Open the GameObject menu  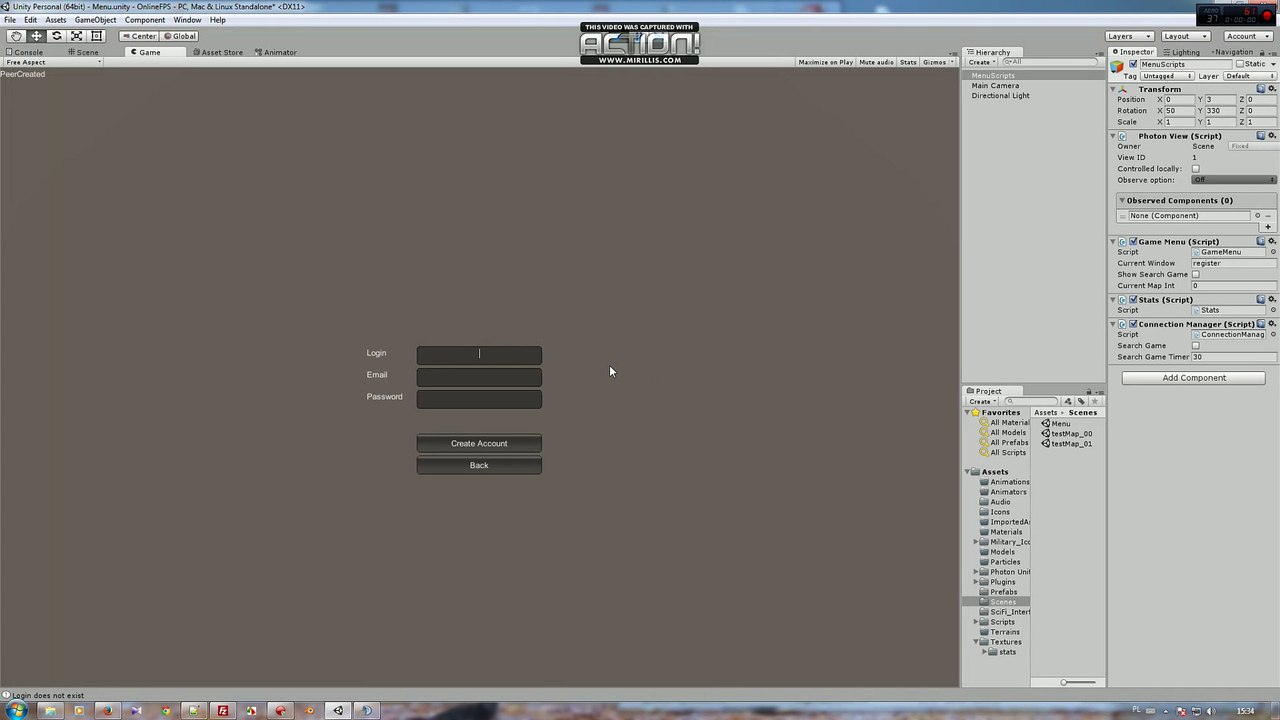coord(95,20)
